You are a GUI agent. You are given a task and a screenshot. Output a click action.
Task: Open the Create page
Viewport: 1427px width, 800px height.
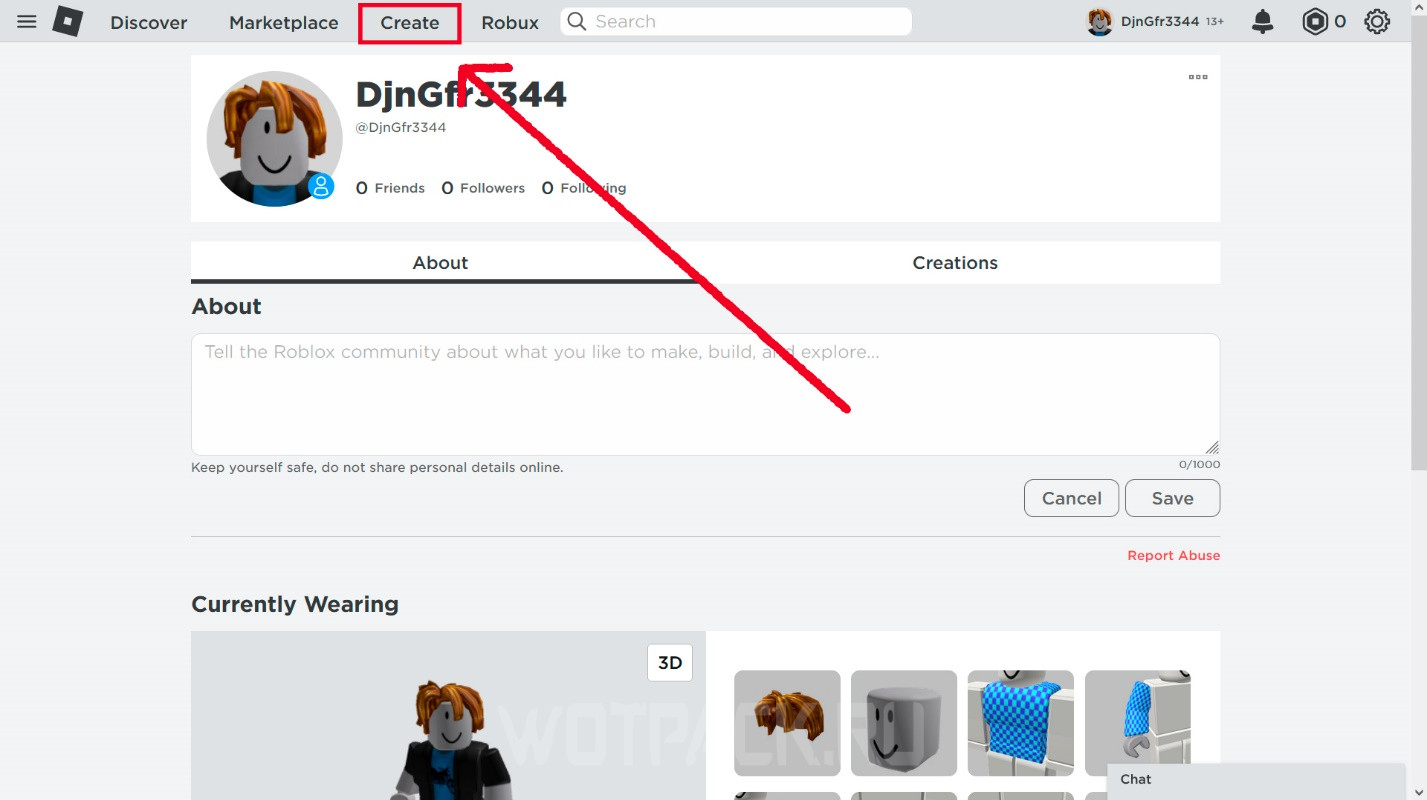[410, 22]
